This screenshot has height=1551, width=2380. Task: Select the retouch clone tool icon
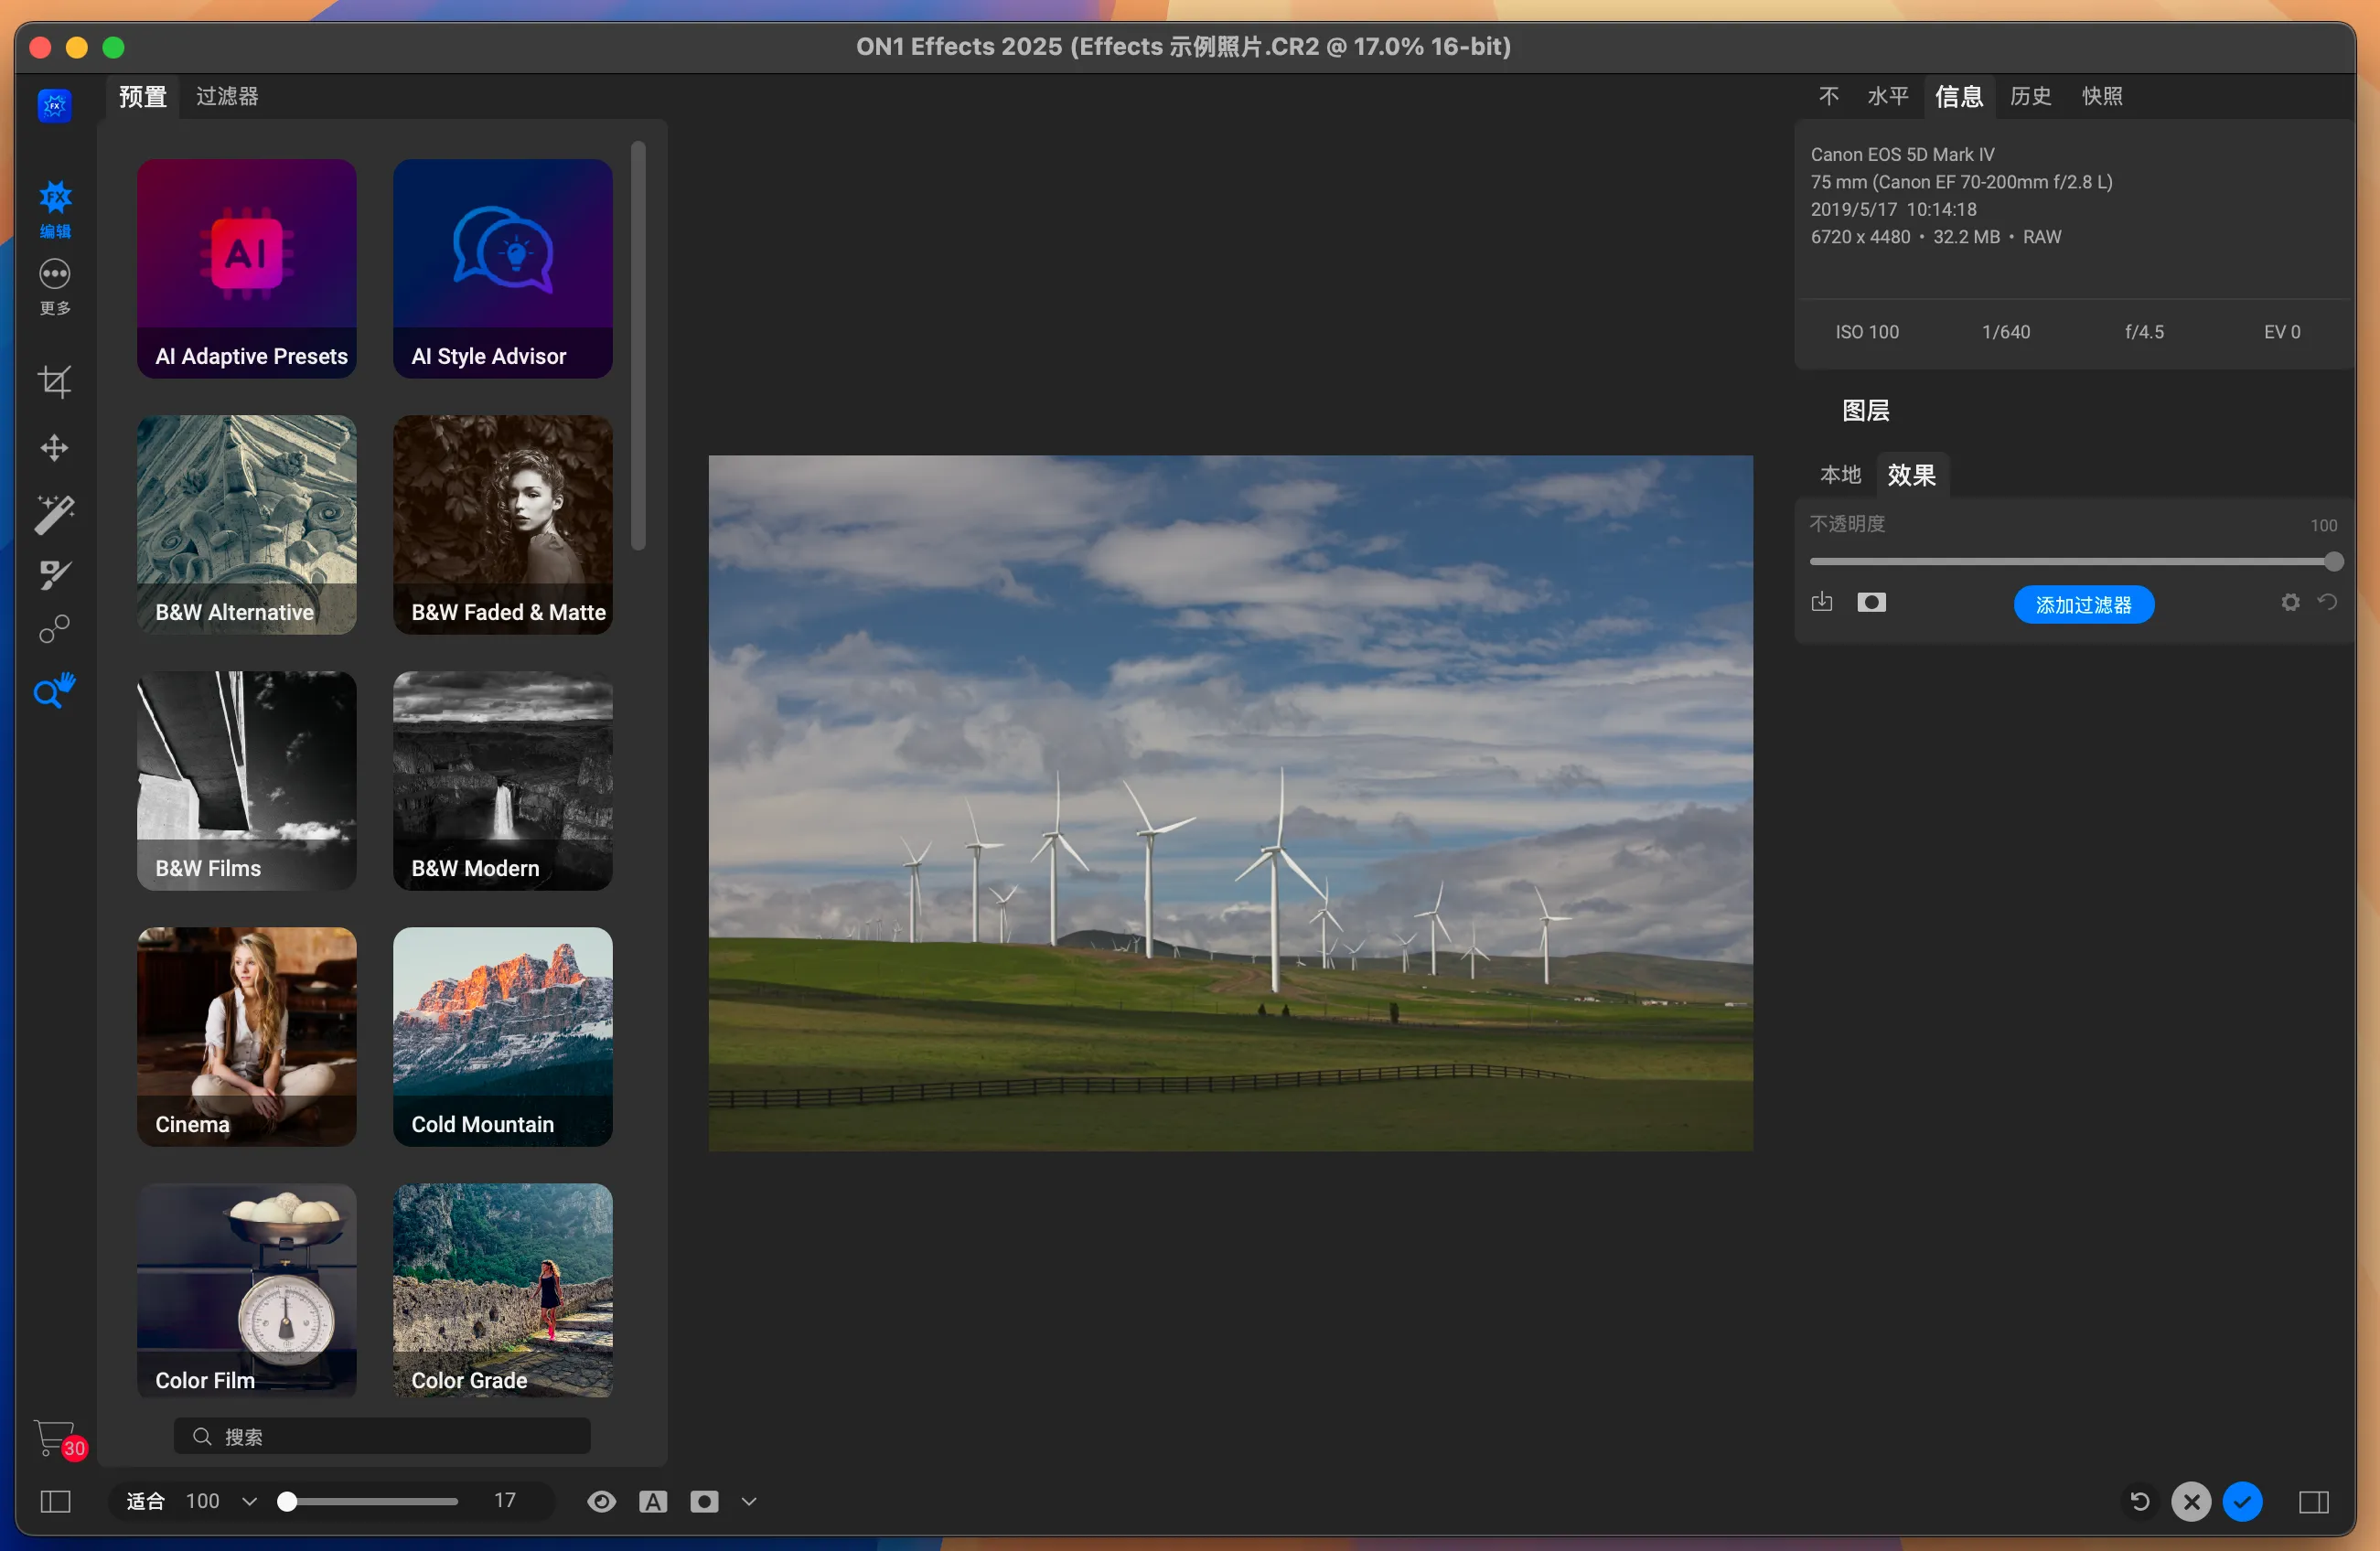(x=54, y=629)
